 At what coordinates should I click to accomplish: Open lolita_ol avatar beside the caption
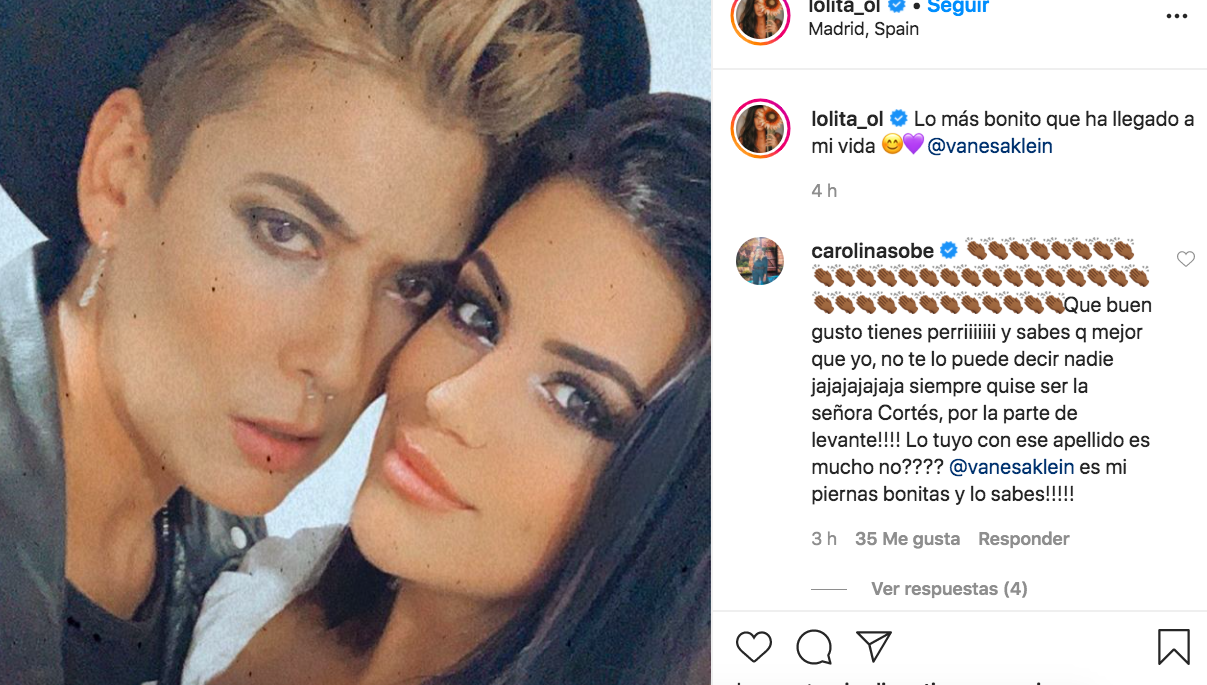point(761,129)
